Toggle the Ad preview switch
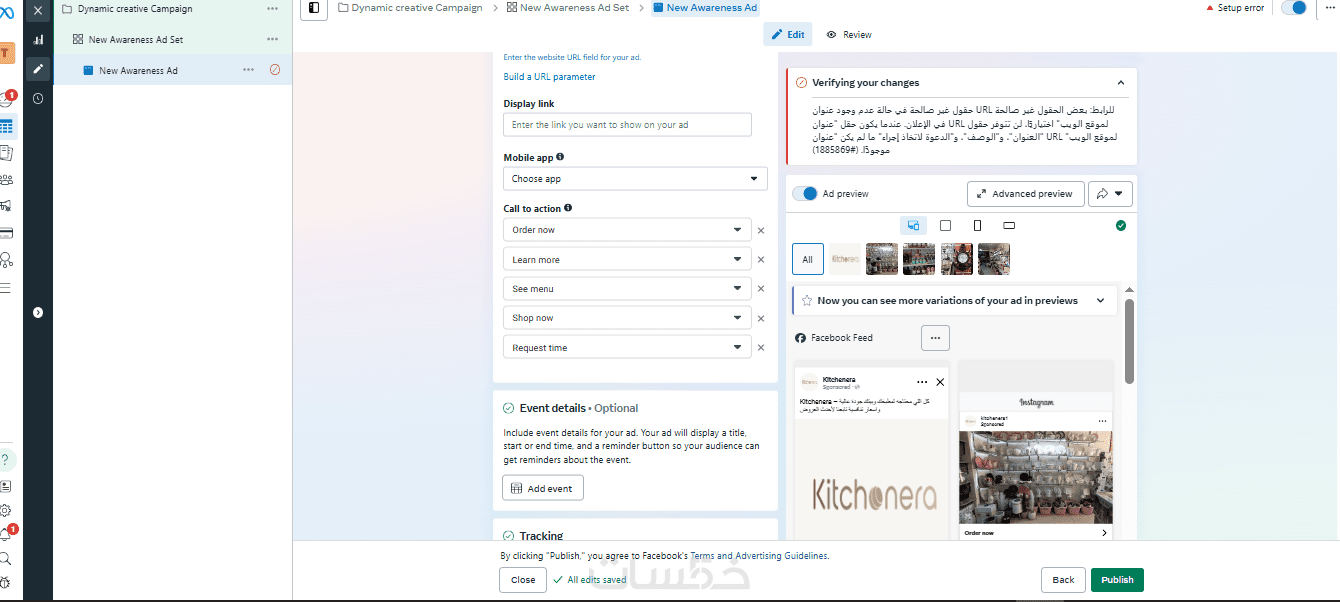Image resolution: width=1340 pixels, height=602 pixels. (805, 194)
